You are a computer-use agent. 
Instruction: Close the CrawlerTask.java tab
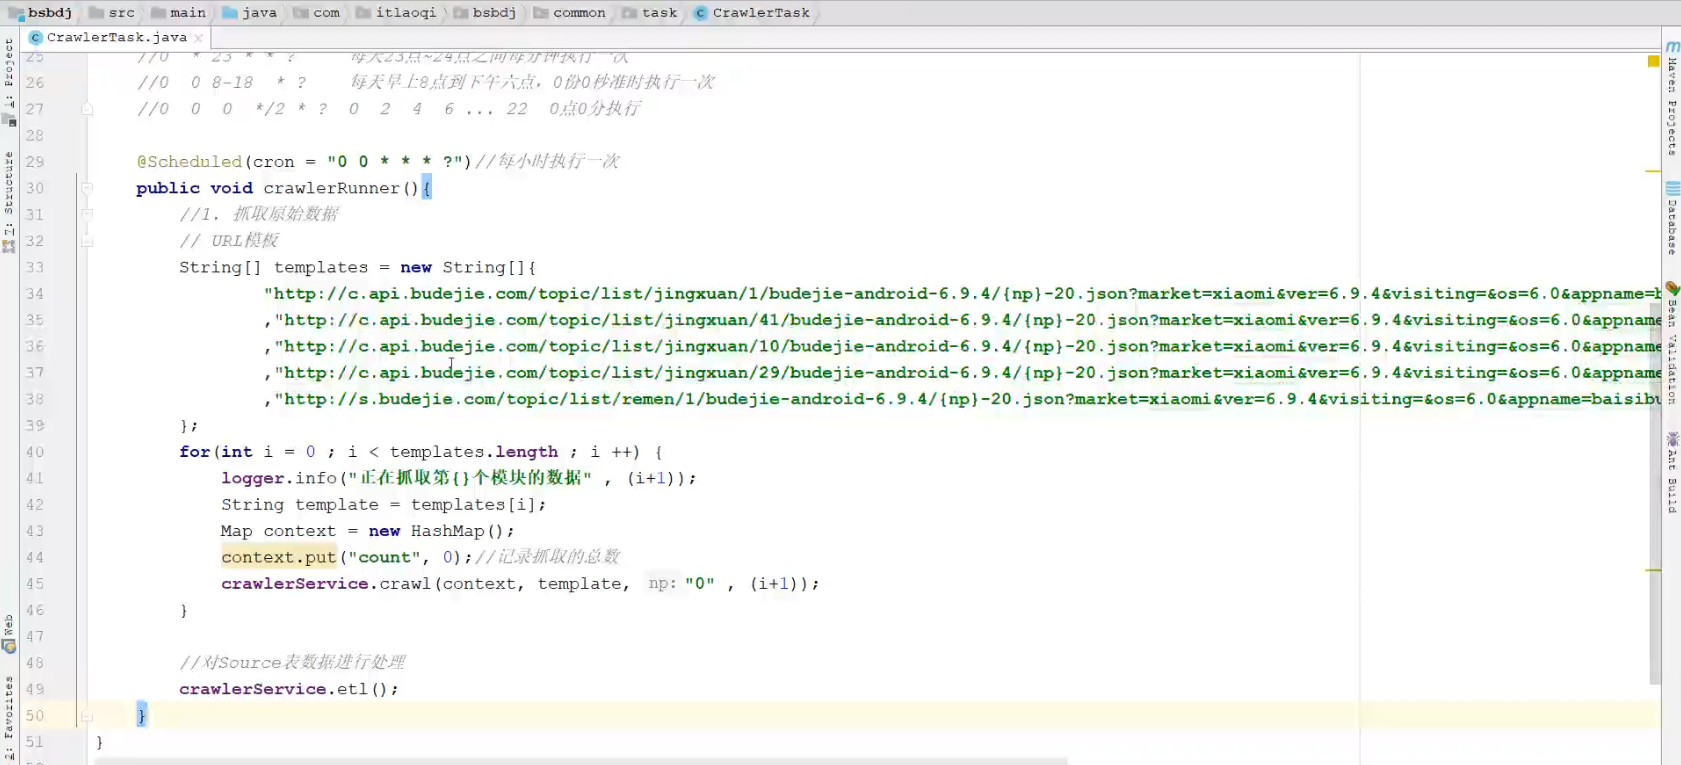point(198,38)
